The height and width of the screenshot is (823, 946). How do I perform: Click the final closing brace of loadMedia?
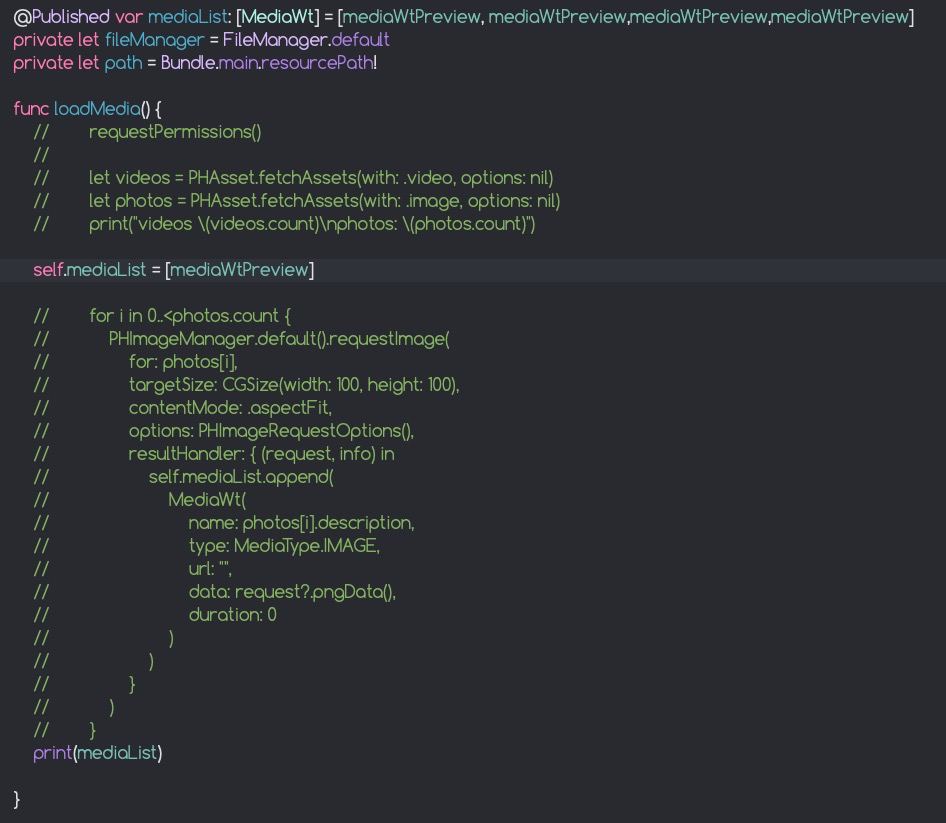[16, 799]
